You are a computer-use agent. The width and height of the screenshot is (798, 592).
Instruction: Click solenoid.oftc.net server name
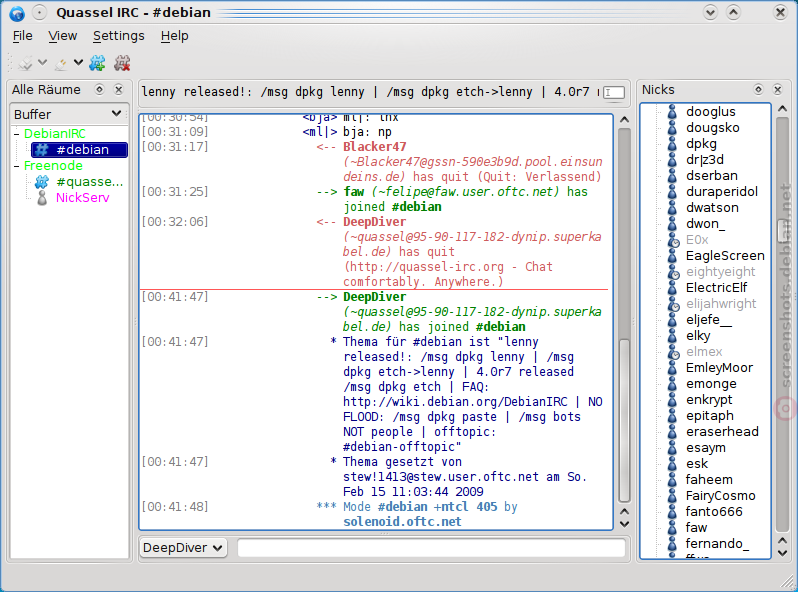click(402, 522)
